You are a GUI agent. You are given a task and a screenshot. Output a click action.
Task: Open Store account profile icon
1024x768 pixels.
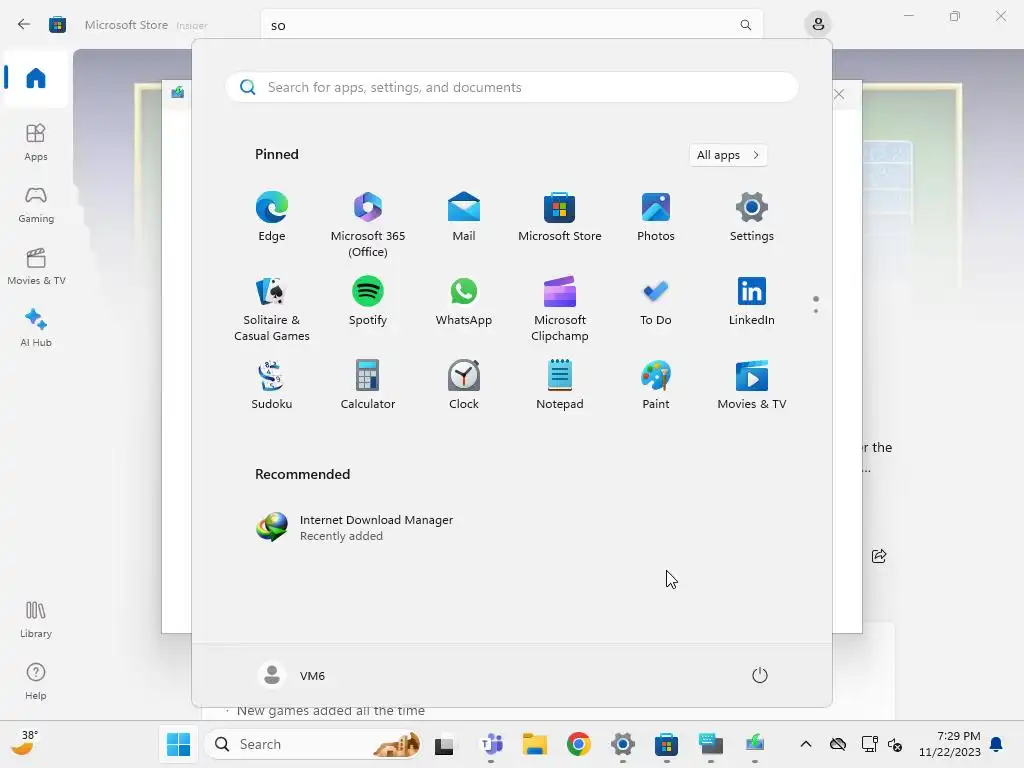pos(818,25)
